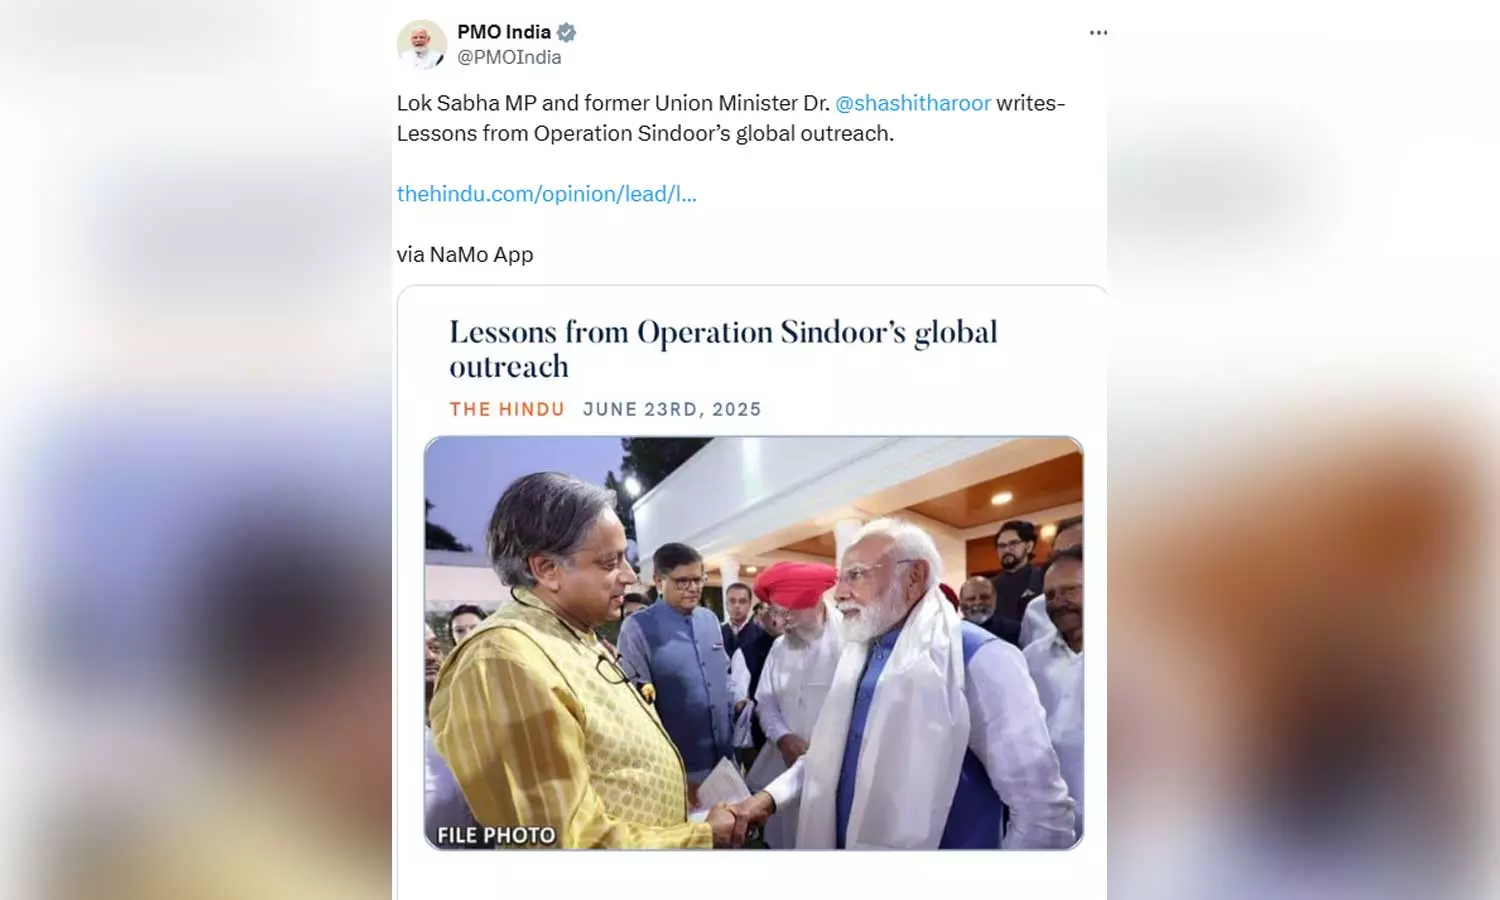Click the blue verified badge
The height and width of the screenshot is (900, 1500).
566,32
